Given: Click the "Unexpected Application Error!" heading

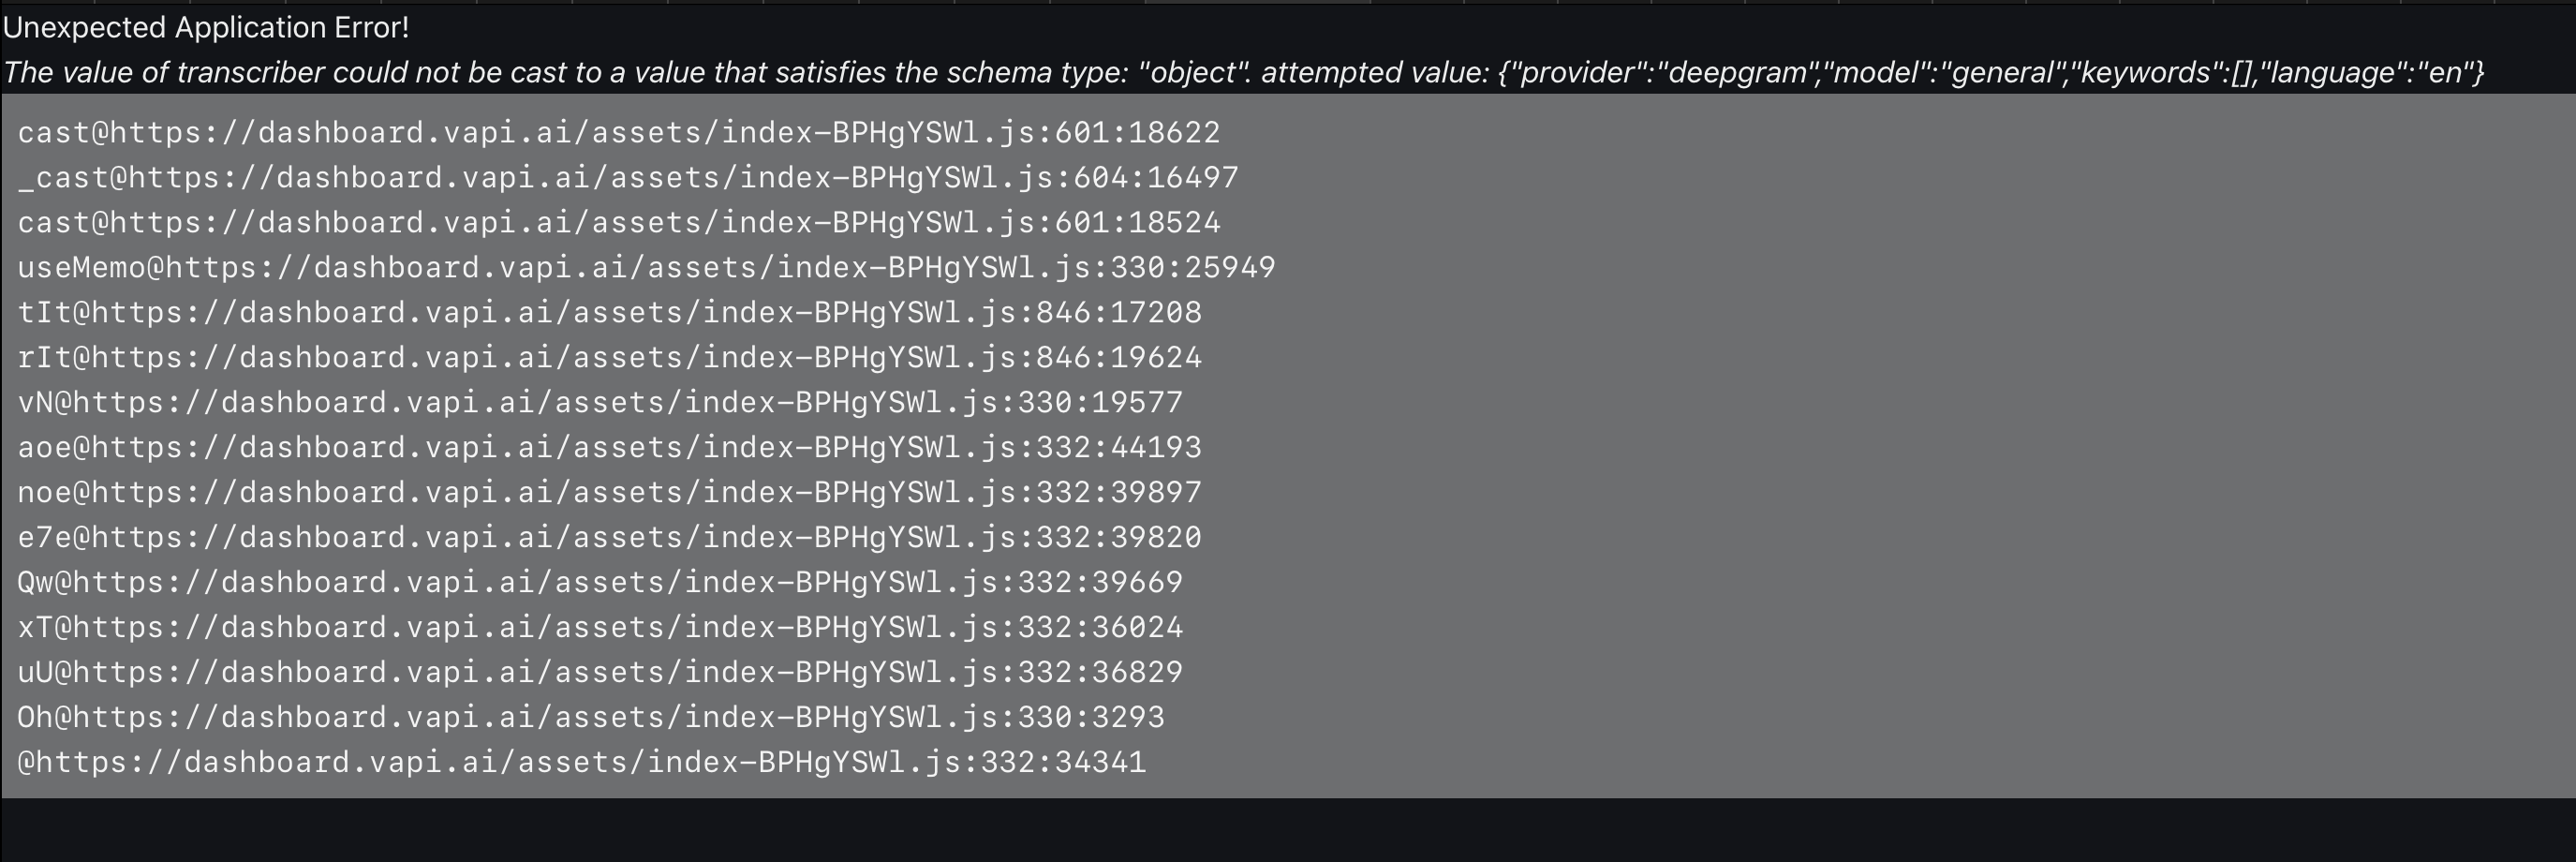Looking at the screenshot, I should coord(206,28).
